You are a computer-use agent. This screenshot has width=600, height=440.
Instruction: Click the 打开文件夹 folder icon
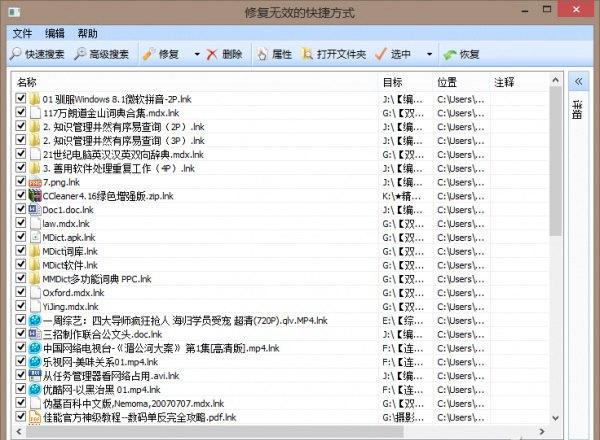pyautogui.click(x=307, y=54)
